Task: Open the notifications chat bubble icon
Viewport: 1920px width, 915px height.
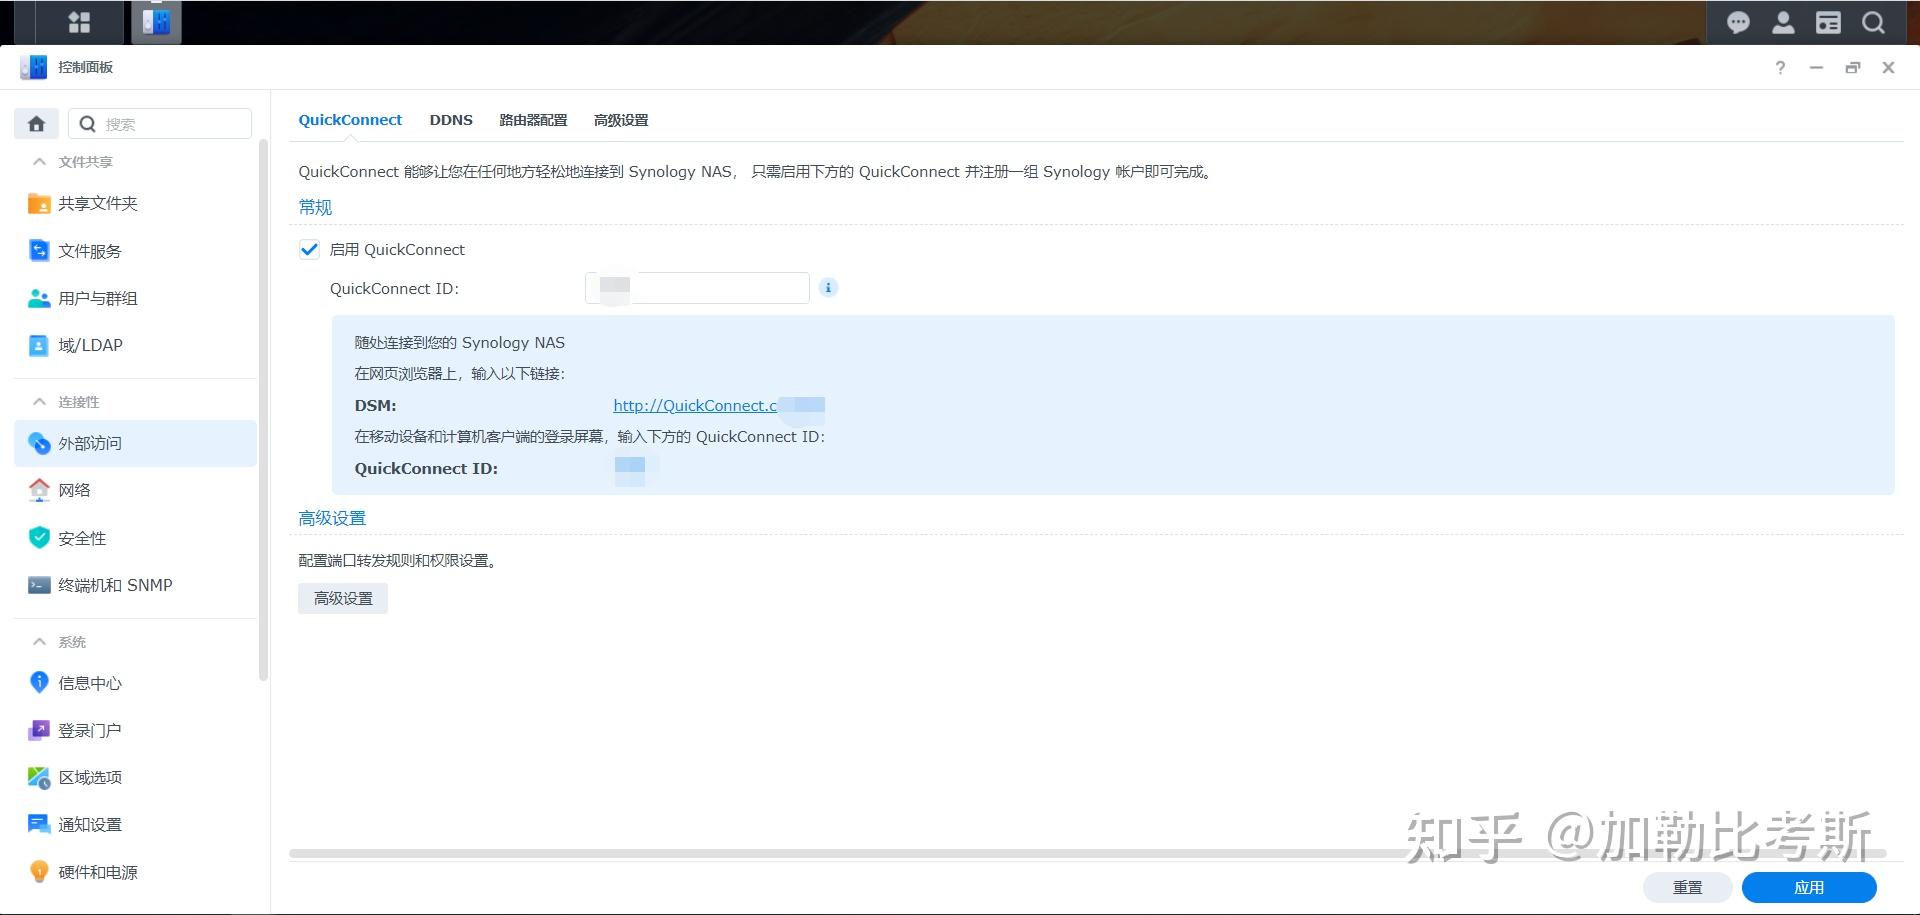Action: [1738, 23]
